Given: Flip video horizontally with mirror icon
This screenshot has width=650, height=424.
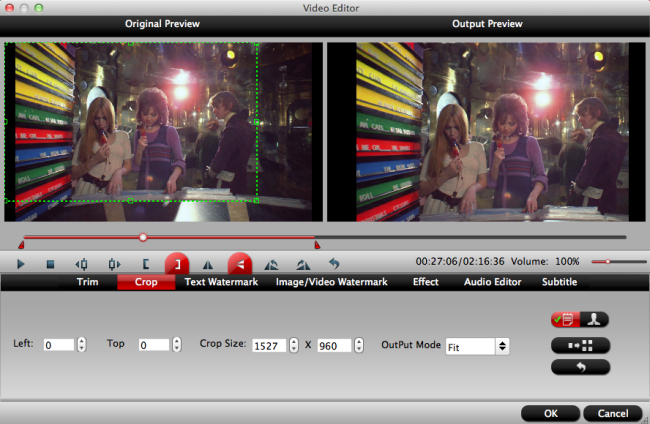Looking at the screenshot, I should 208,264.
